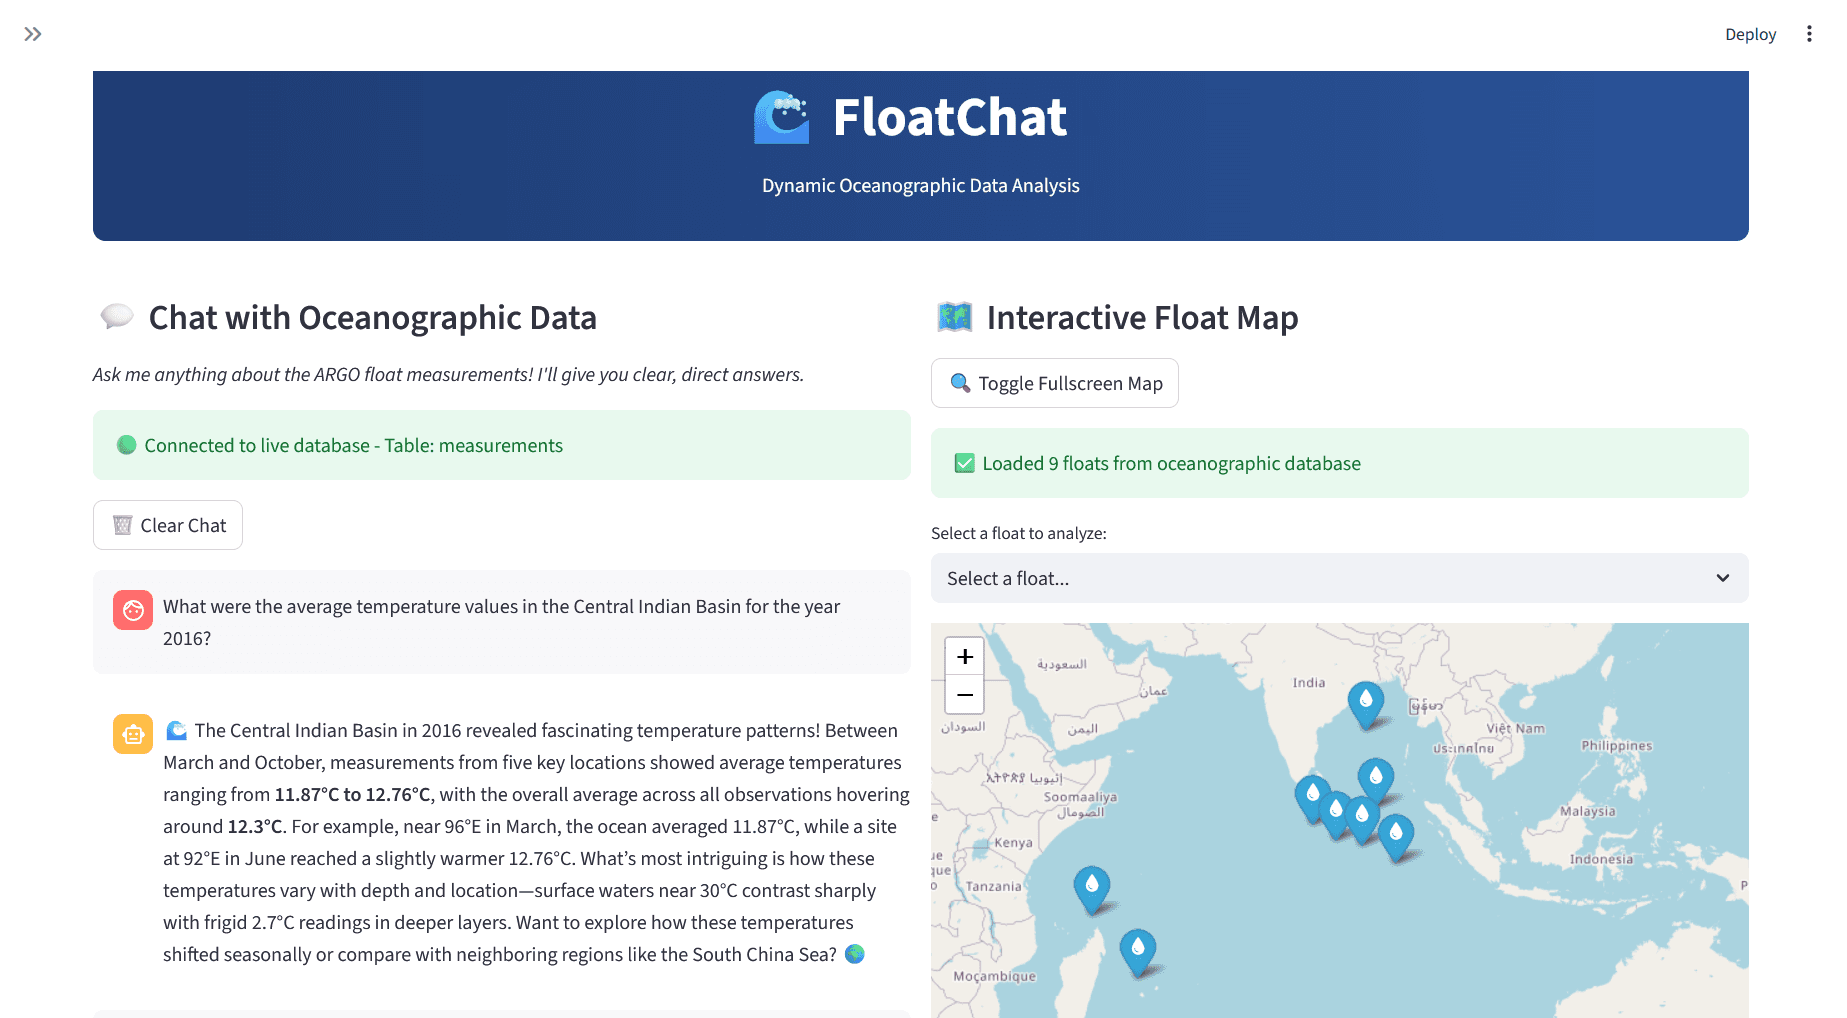Click the float marker near India coastline
1847x1018 pixels.
coord(1365,700)
